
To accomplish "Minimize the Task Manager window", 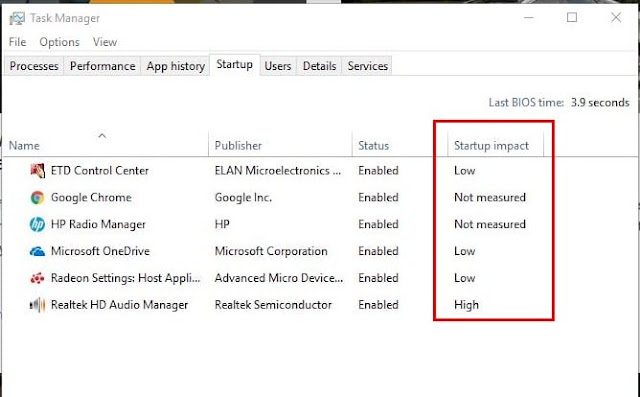I will 529,18.
